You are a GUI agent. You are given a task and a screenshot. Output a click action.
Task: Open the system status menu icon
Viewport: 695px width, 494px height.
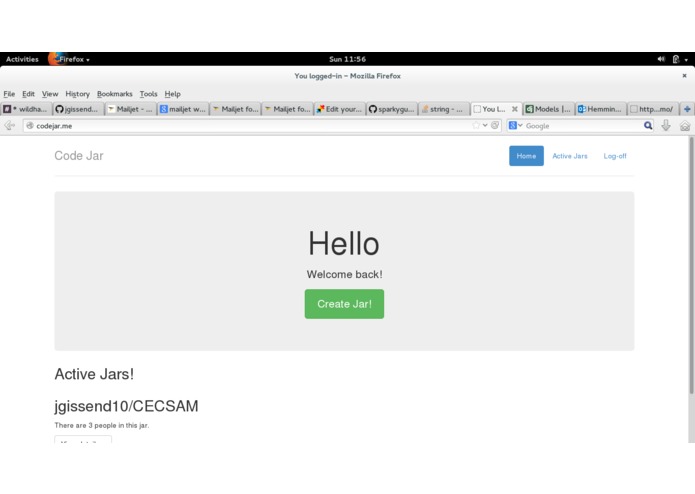(x=676, y=59)
